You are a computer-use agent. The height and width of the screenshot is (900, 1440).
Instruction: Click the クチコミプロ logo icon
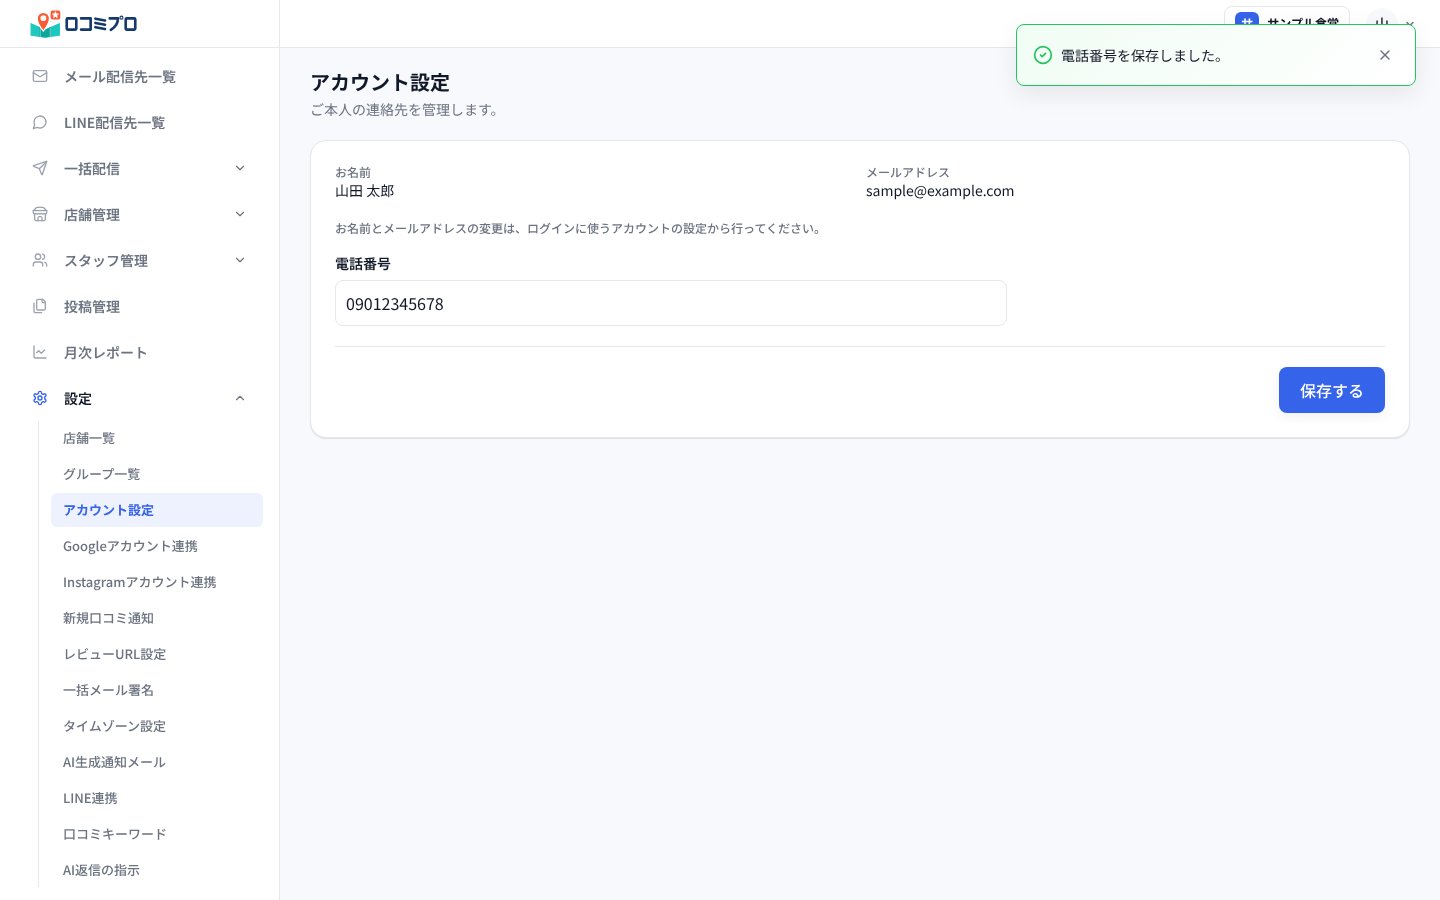46,23
